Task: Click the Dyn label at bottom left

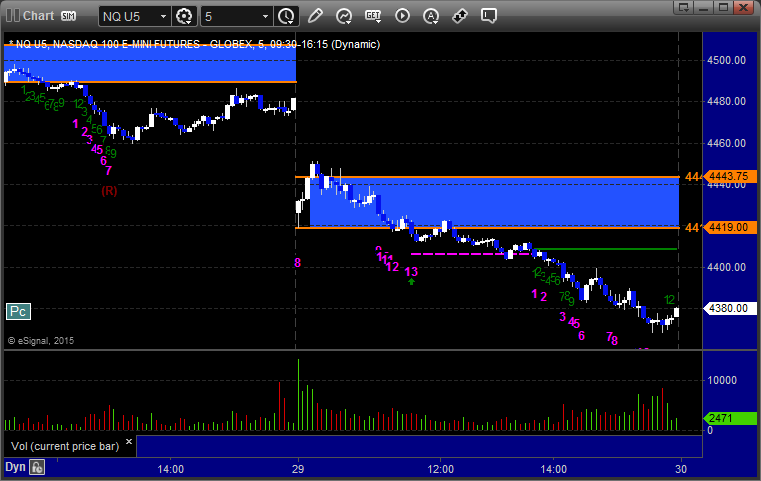Action: [15, 467]
